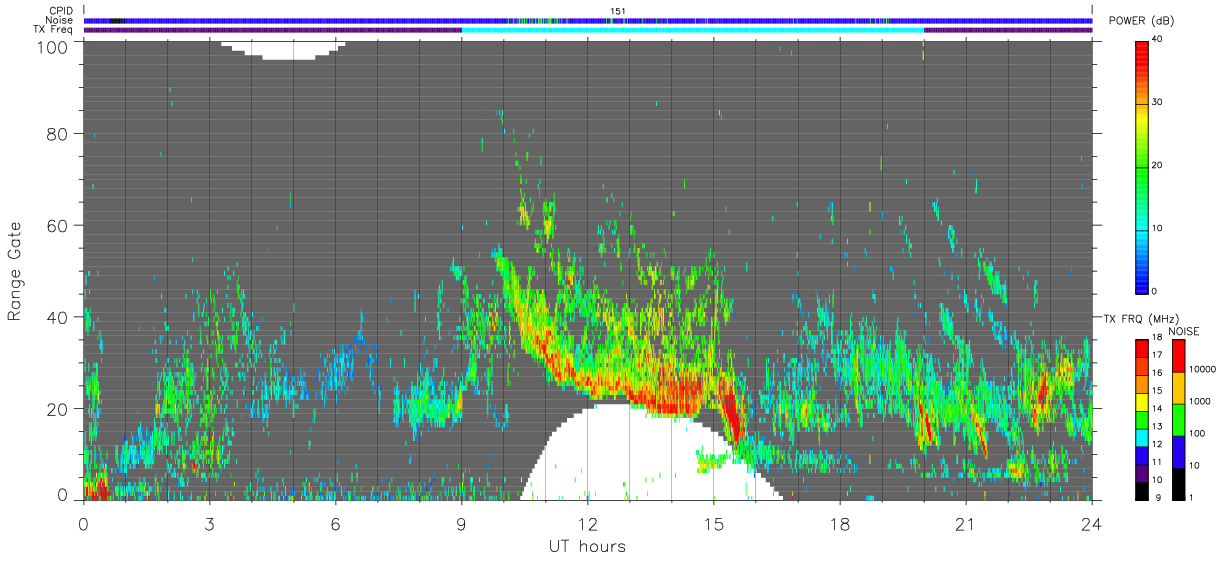Click the Range Gate y-axis title
The width and height of the screenshot is (1228, 567).
tap(15, 270)
